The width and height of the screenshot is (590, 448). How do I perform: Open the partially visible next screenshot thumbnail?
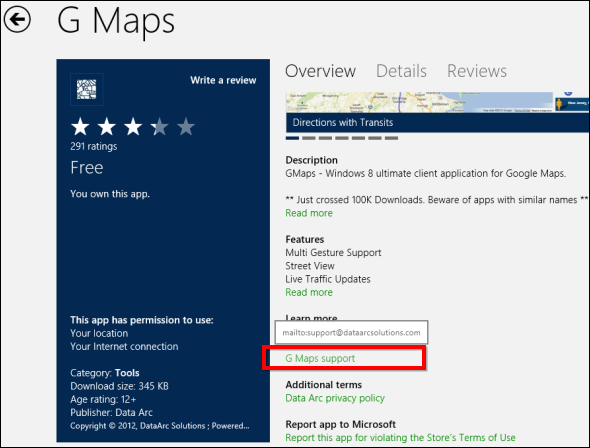point(572,103)
